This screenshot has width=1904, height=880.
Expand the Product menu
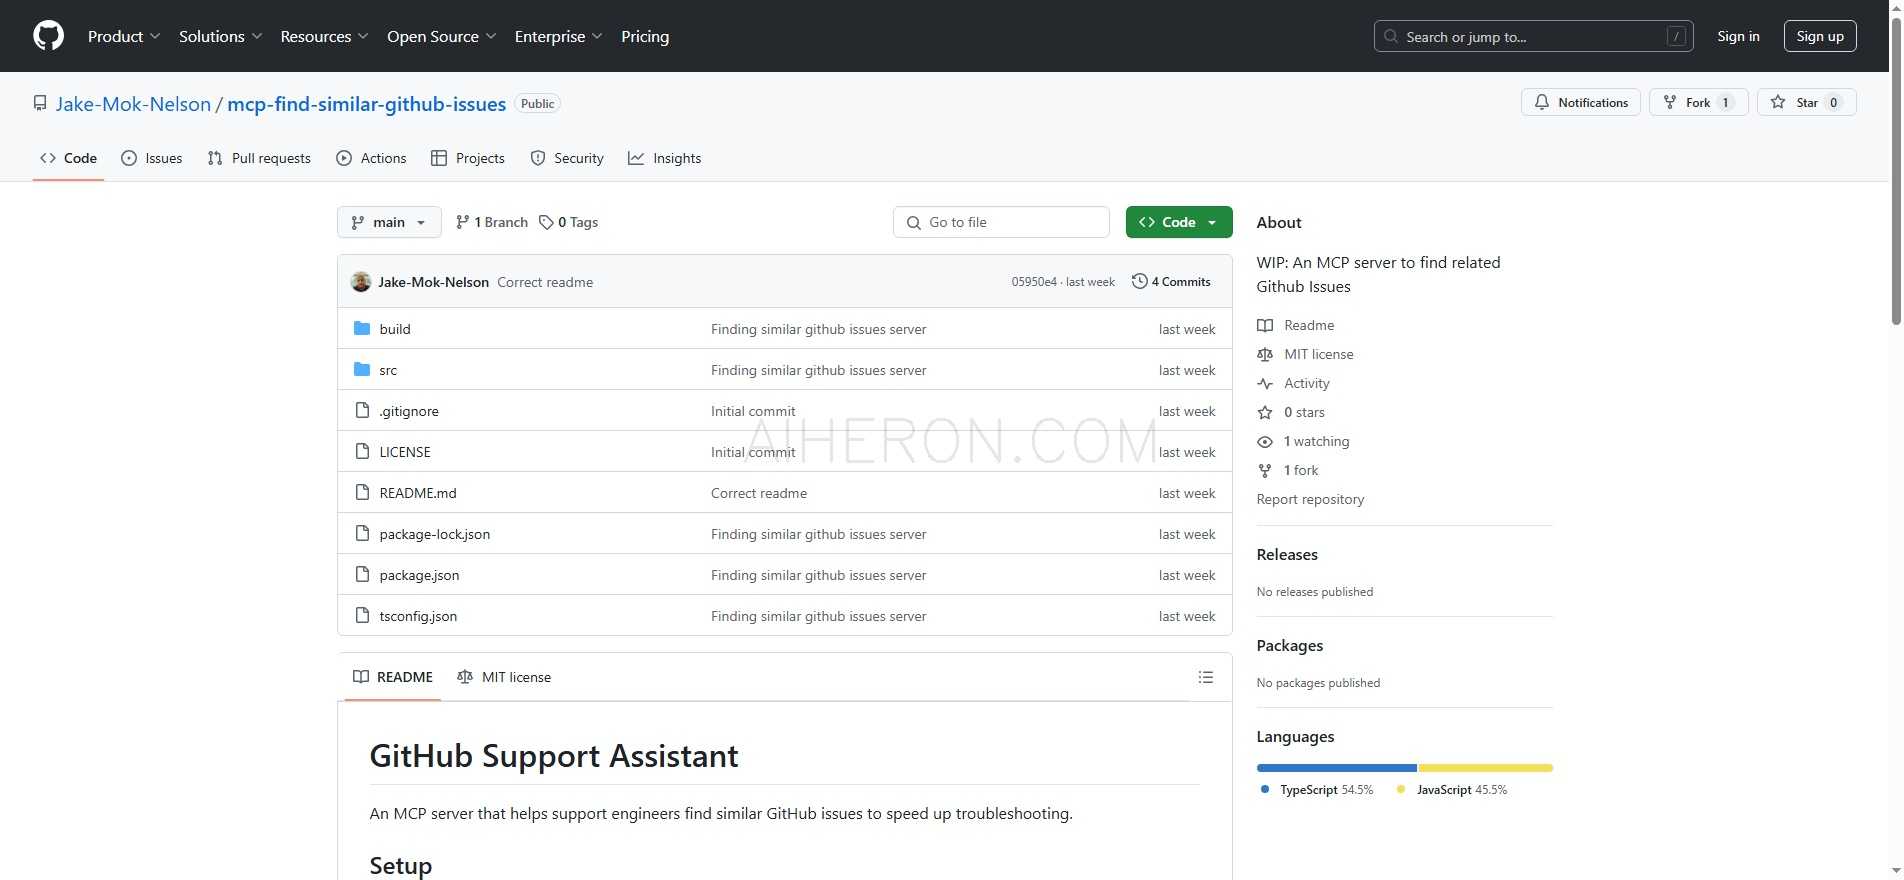[124, 36]
